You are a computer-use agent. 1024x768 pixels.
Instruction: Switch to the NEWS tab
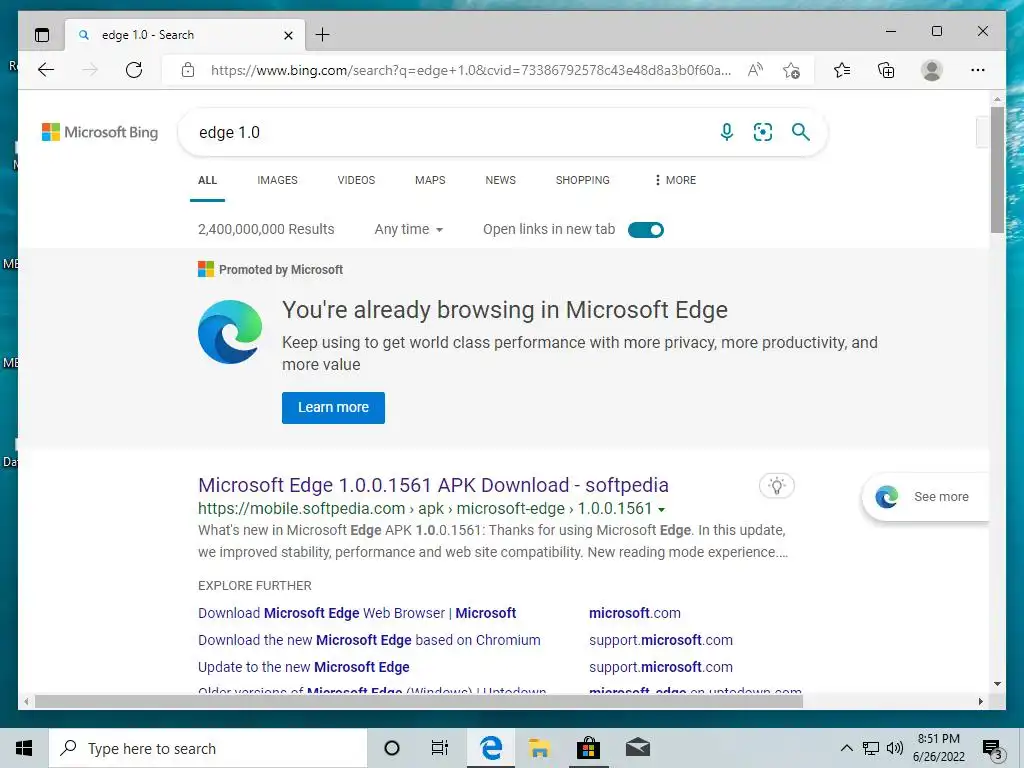500,180
